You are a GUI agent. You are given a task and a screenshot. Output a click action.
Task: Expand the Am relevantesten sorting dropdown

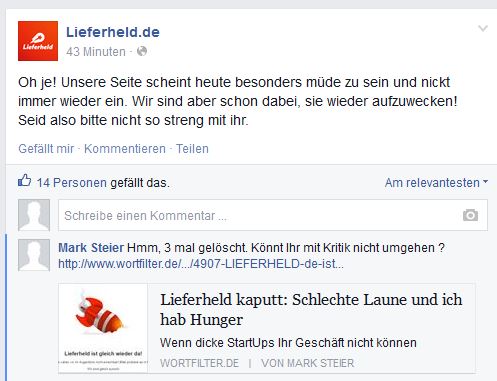pyautogui.click(x=436, y=183)
